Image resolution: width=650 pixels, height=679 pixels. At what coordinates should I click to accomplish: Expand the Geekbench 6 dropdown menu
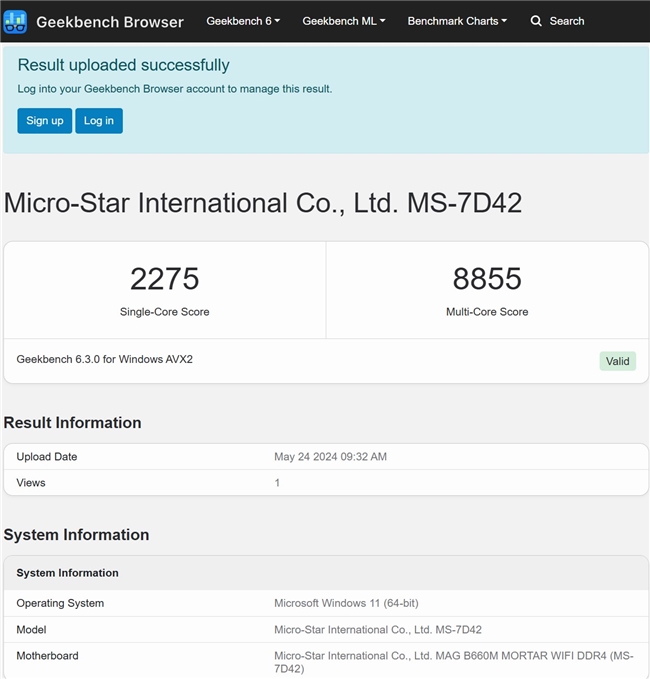pos(243,21)
